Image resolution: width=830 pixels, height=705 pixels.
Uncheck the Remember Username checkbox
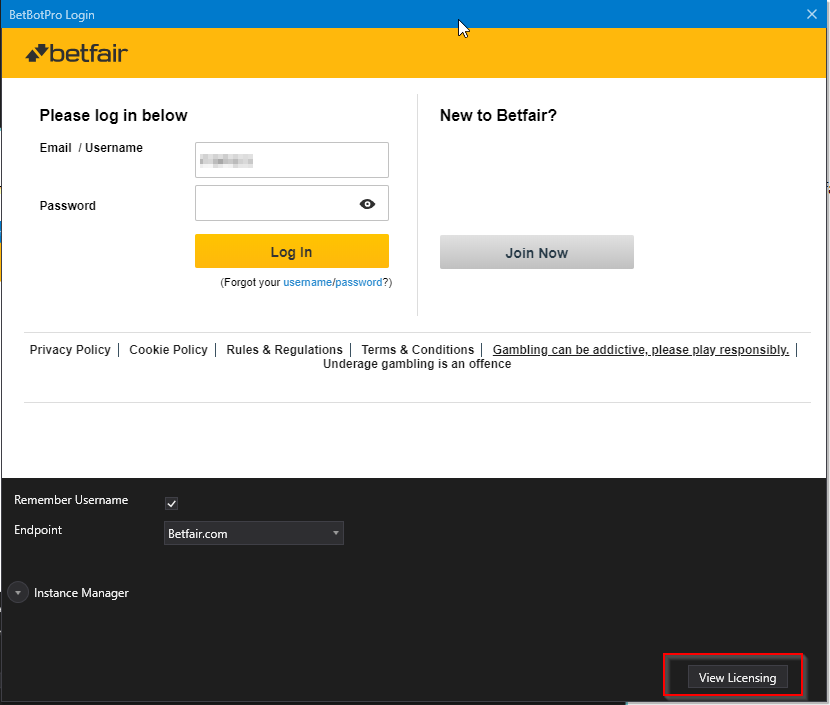pos(172,503)
